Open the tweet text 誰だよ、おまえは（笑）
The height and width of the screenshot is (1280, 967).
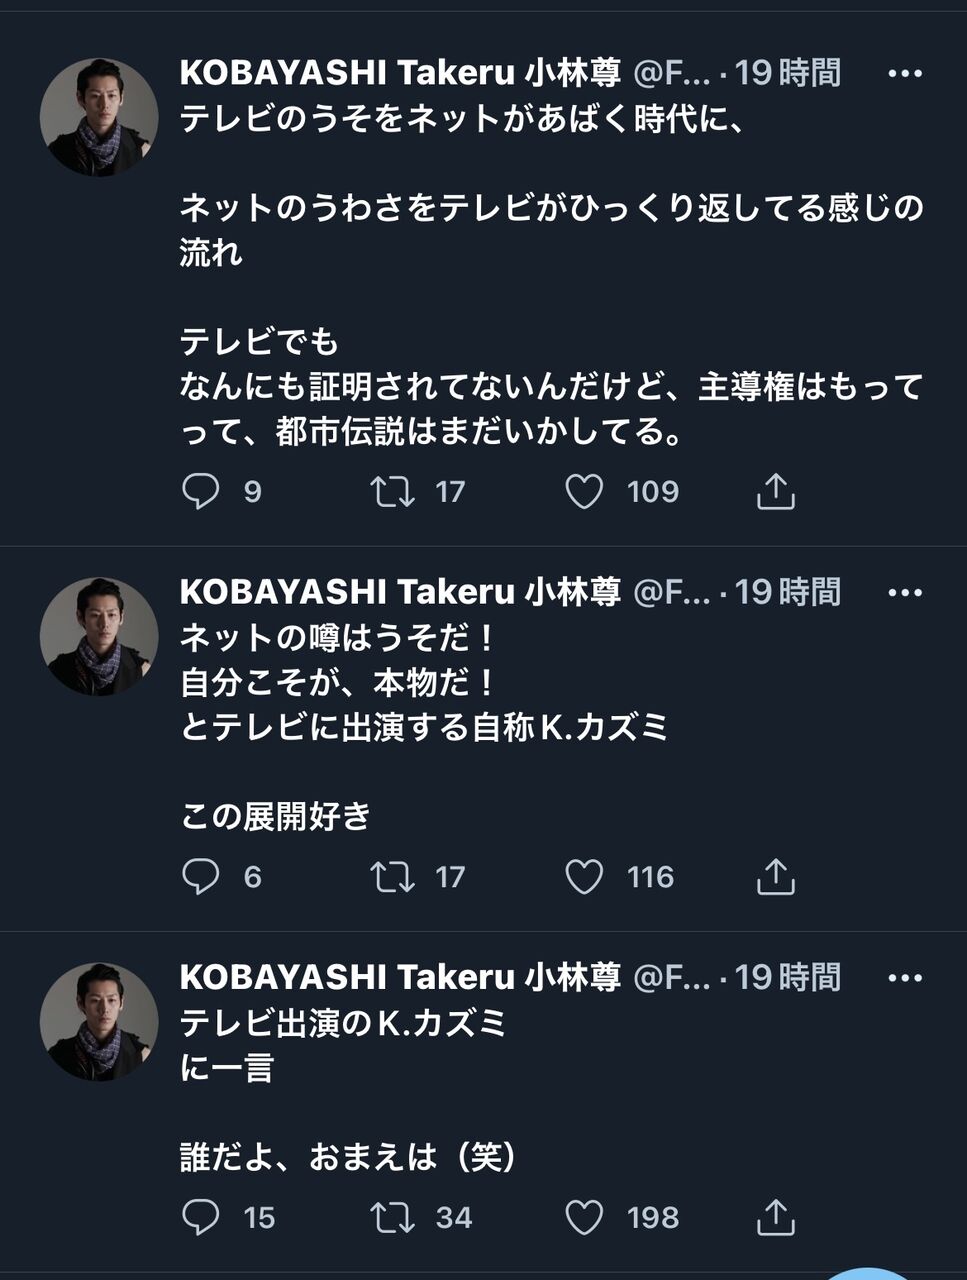(x=348, y=1157)
